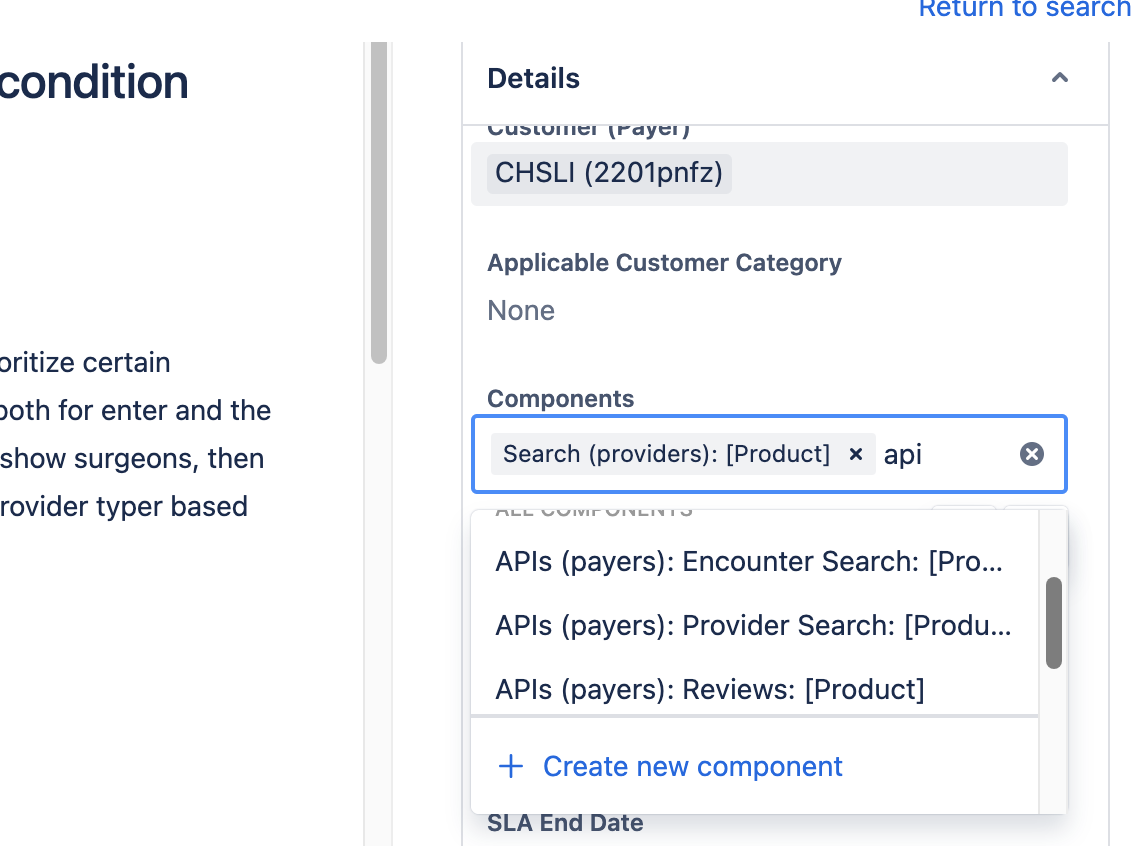This screenshot has width=1148, height=846.
Task: Click into the Components text input after 'api'
Action: [948, 454]
